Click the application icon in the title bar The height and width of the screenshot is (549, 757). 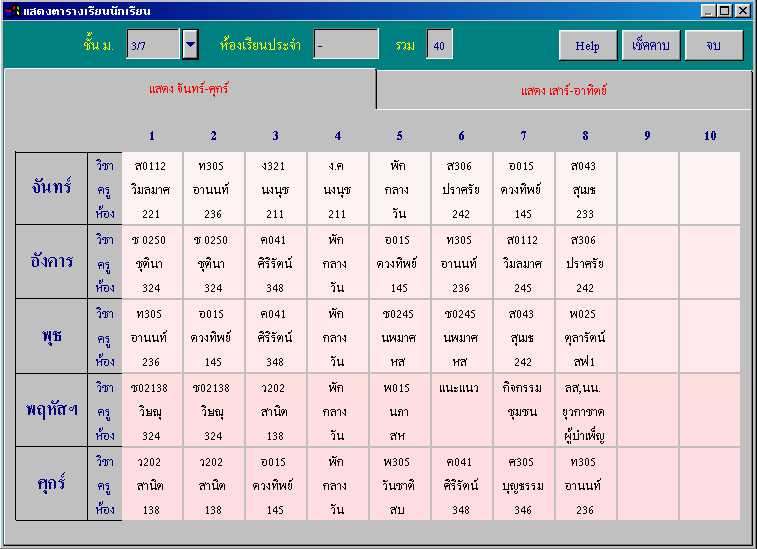click(15, 10)
